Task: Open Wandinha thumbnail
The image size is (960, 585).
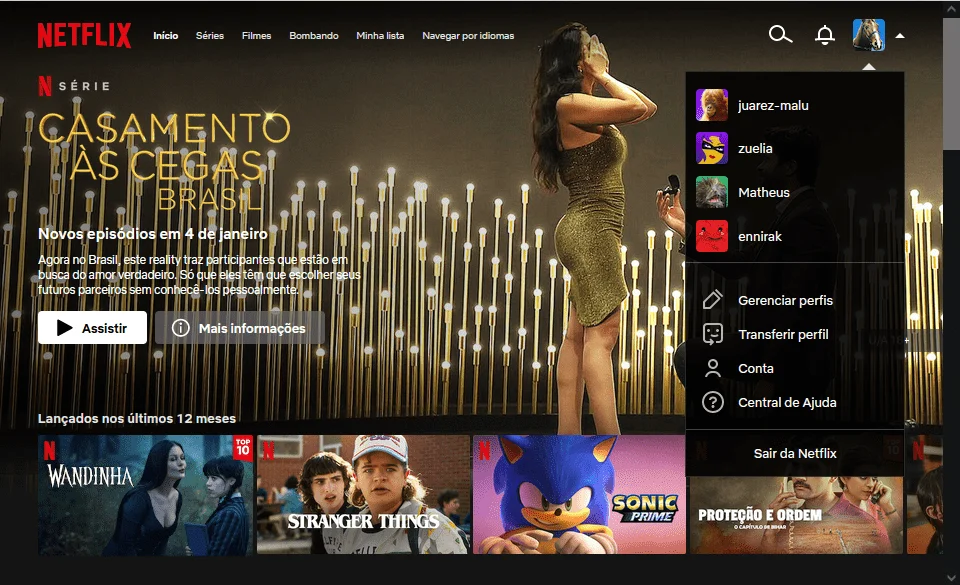Action: pos(145,495)
